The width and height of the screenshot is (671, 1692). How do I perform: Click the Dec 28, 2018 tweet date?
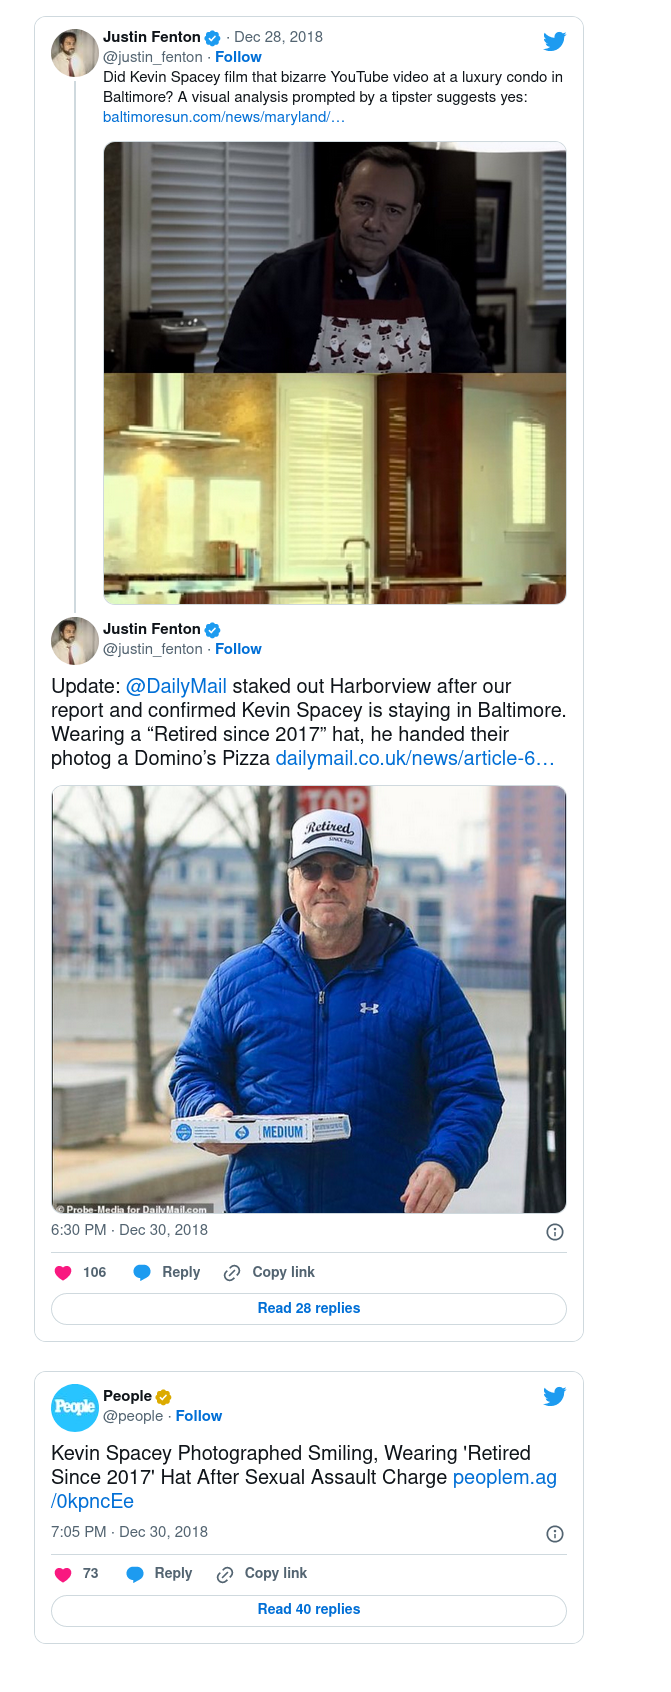coord(278,37)
